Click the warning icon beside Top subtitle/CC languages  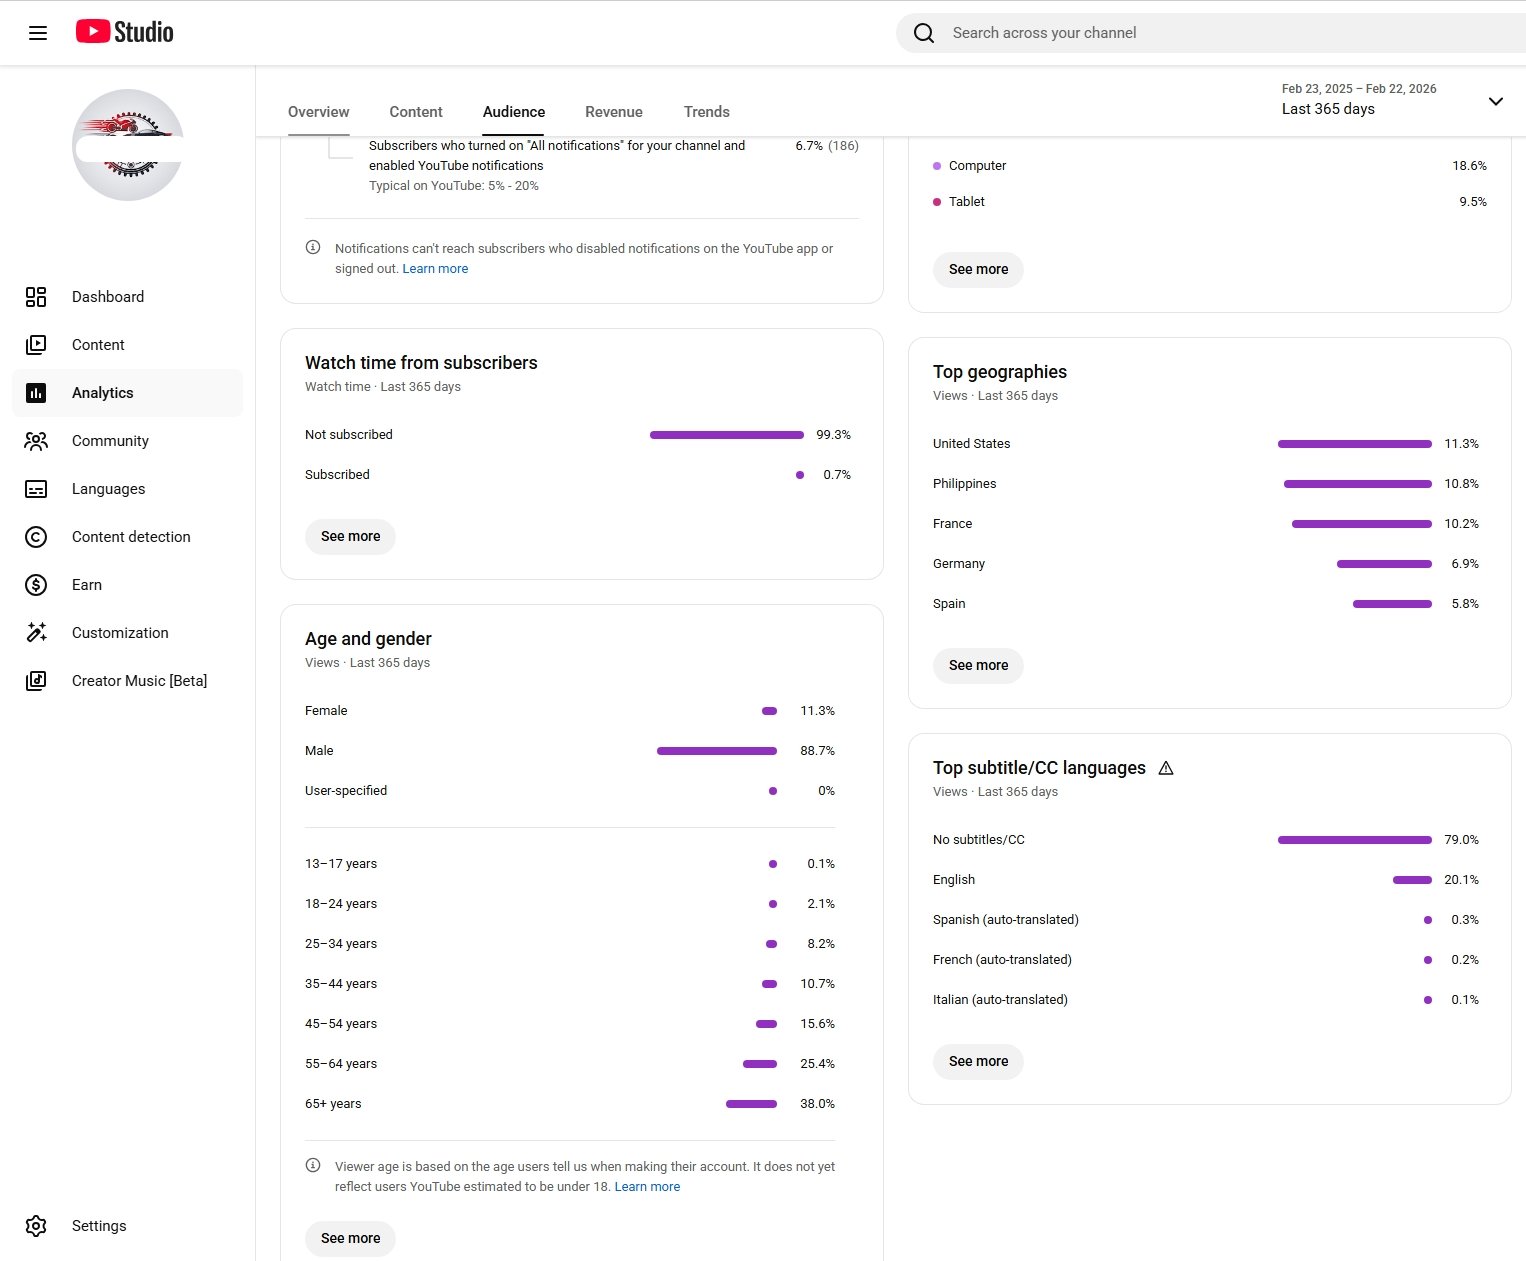[1166, 768]
